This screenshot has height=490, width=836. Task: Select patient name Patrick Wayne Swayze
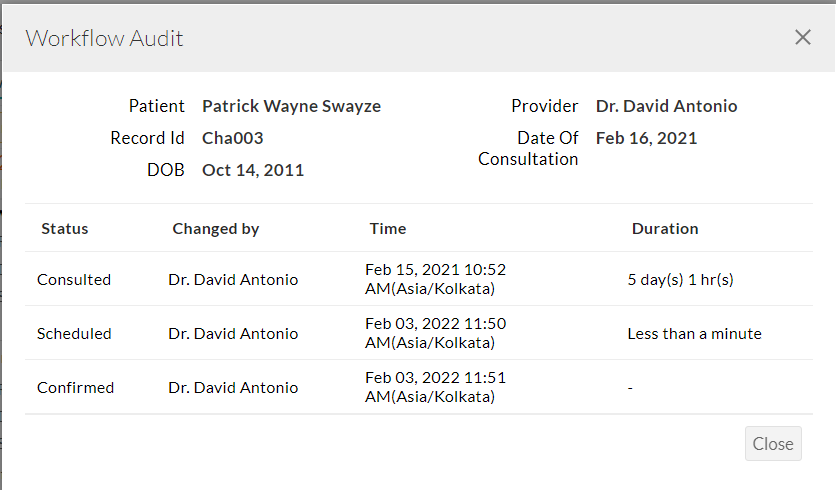tap(291, 106)
